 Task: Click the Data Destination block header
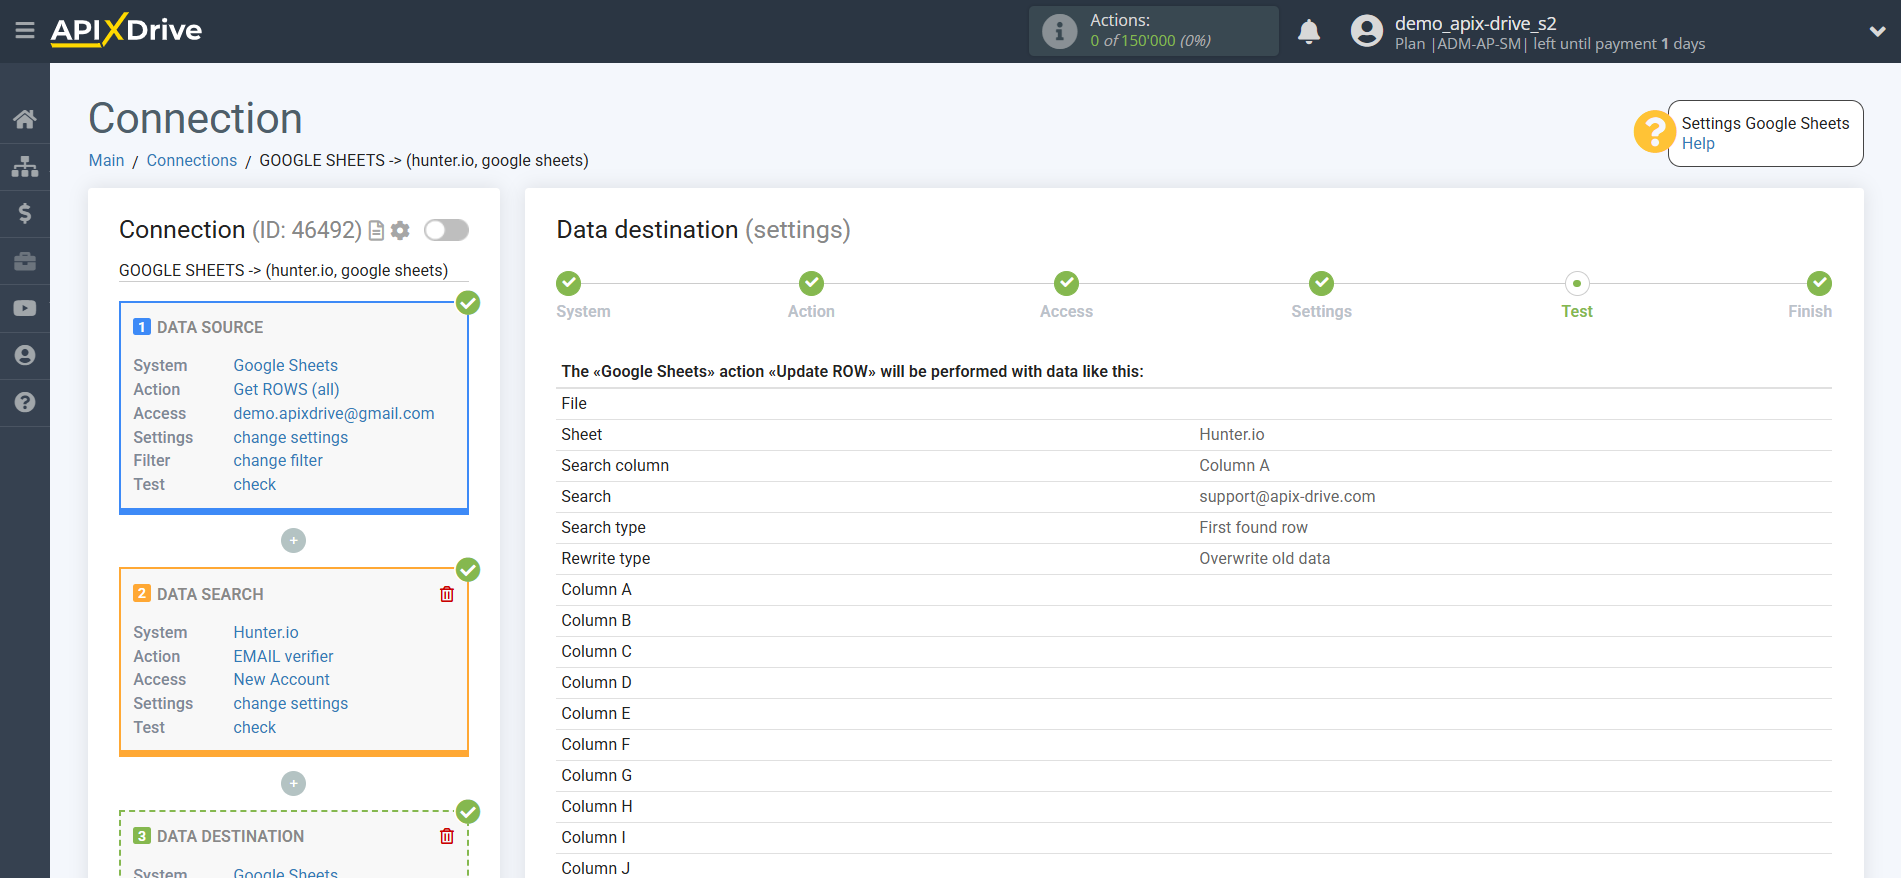point(230,837)
